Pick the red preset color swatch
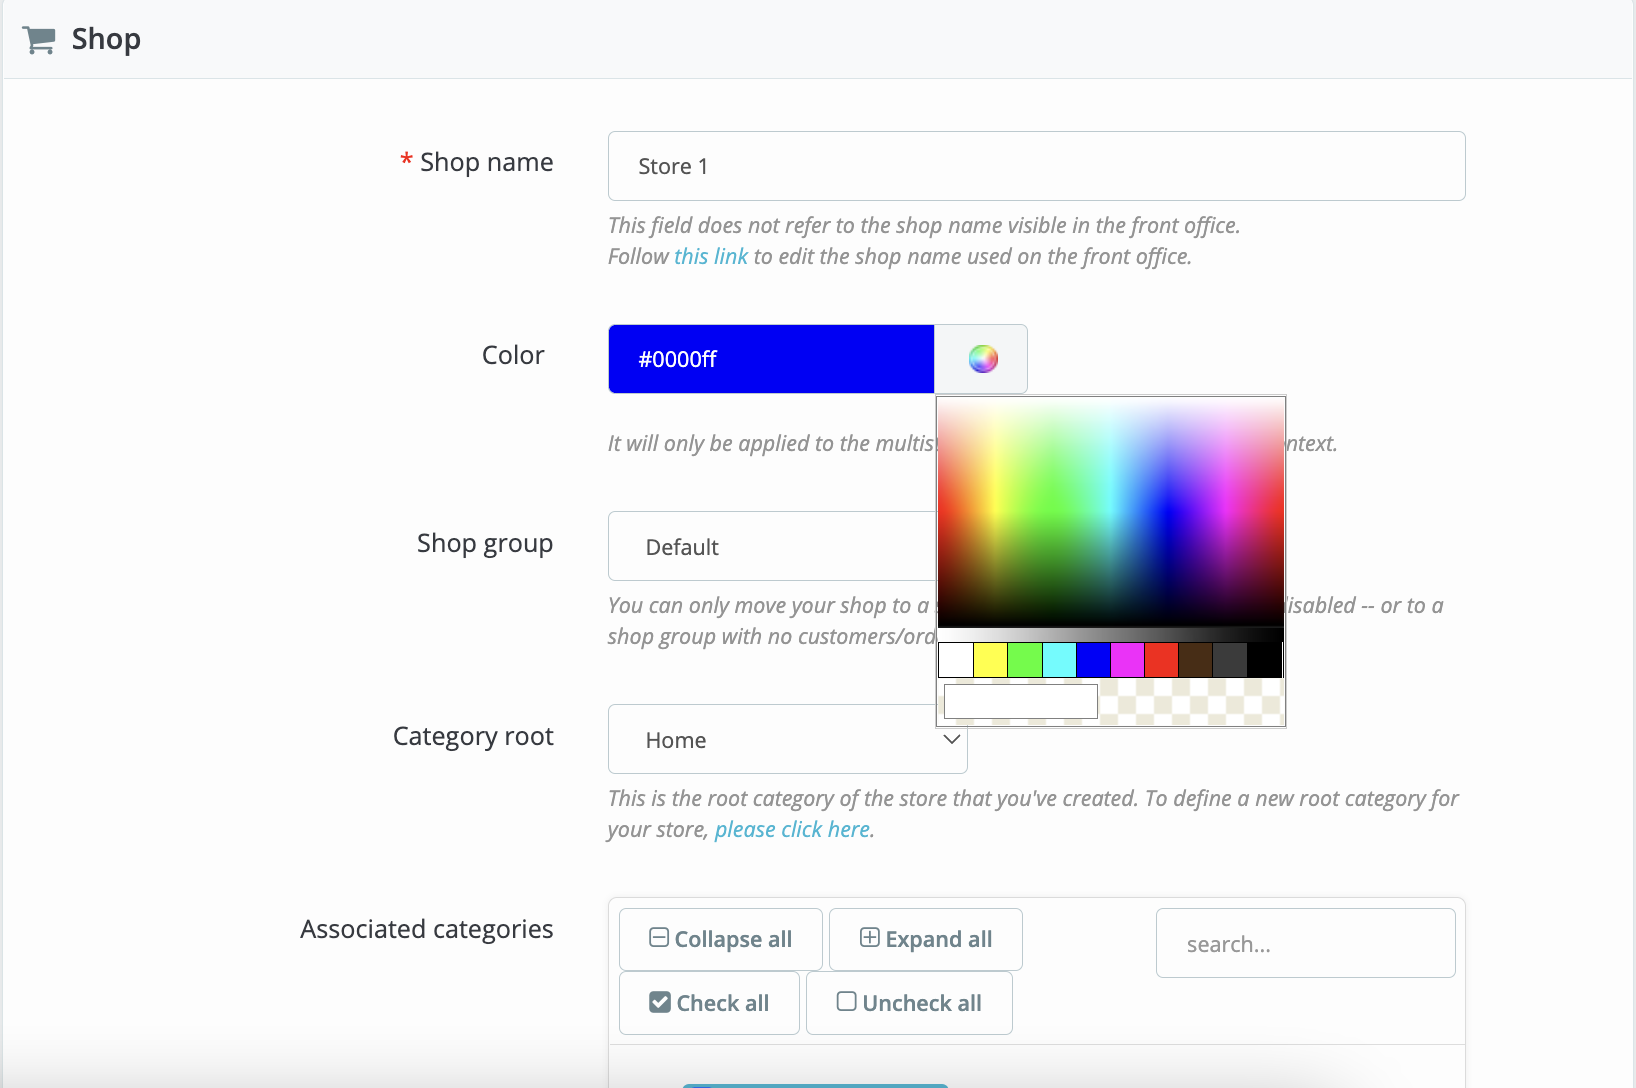 pyautogui.click(x=1161, y=660)
